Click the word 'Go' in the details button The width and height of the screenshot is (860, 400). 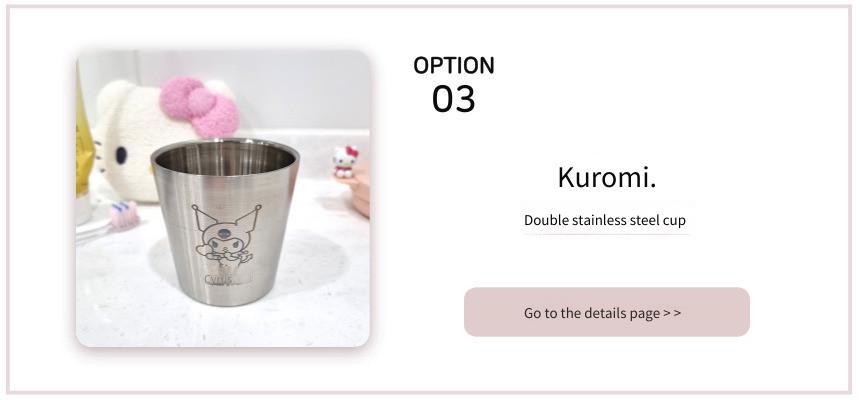click(x=533, y=313)
